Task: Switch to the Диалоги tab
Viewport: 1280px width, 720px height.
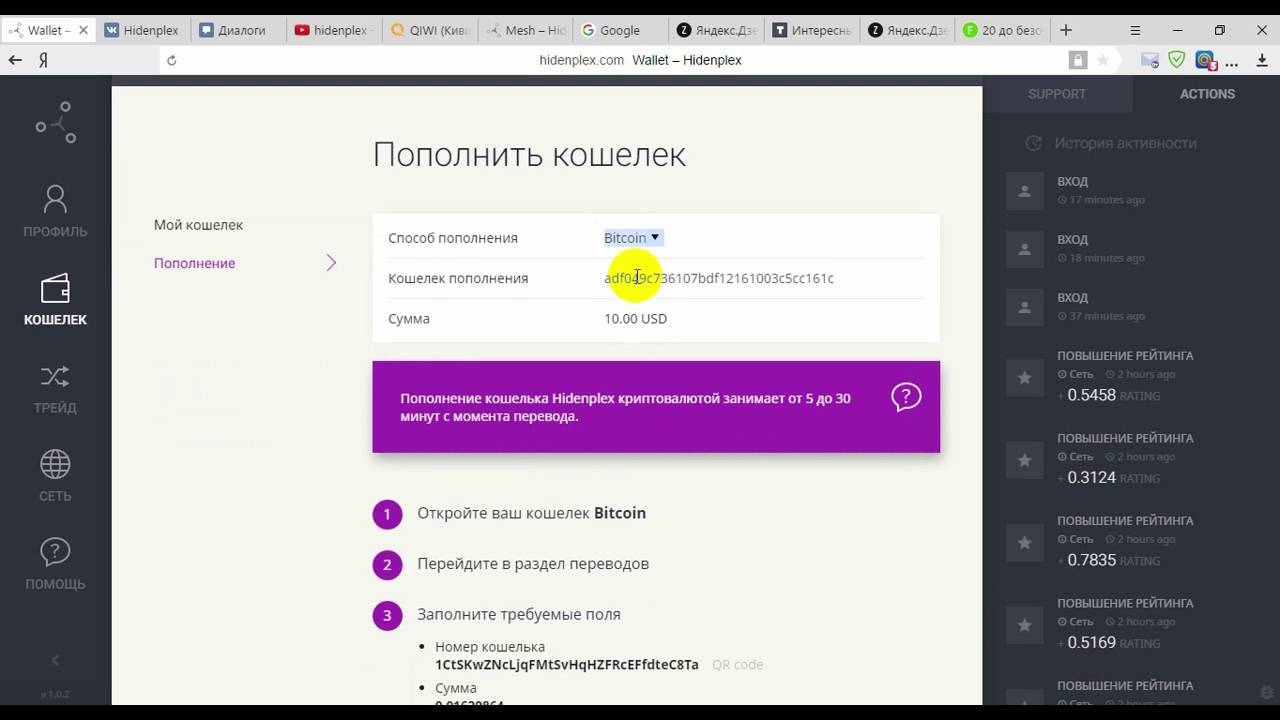Action: [237, 30]
